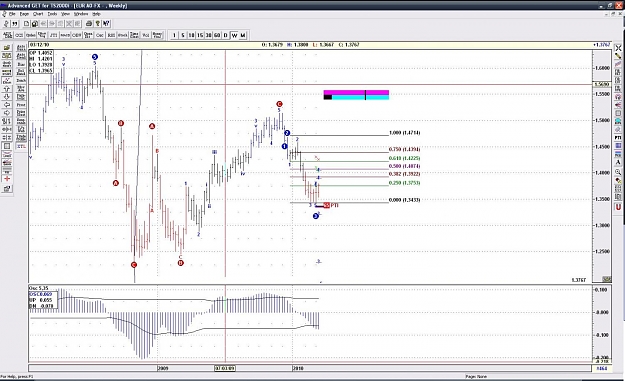Screen dimensions: 625x381
Task: Click the cyan MOB color bar
Action: pos(360,97)
